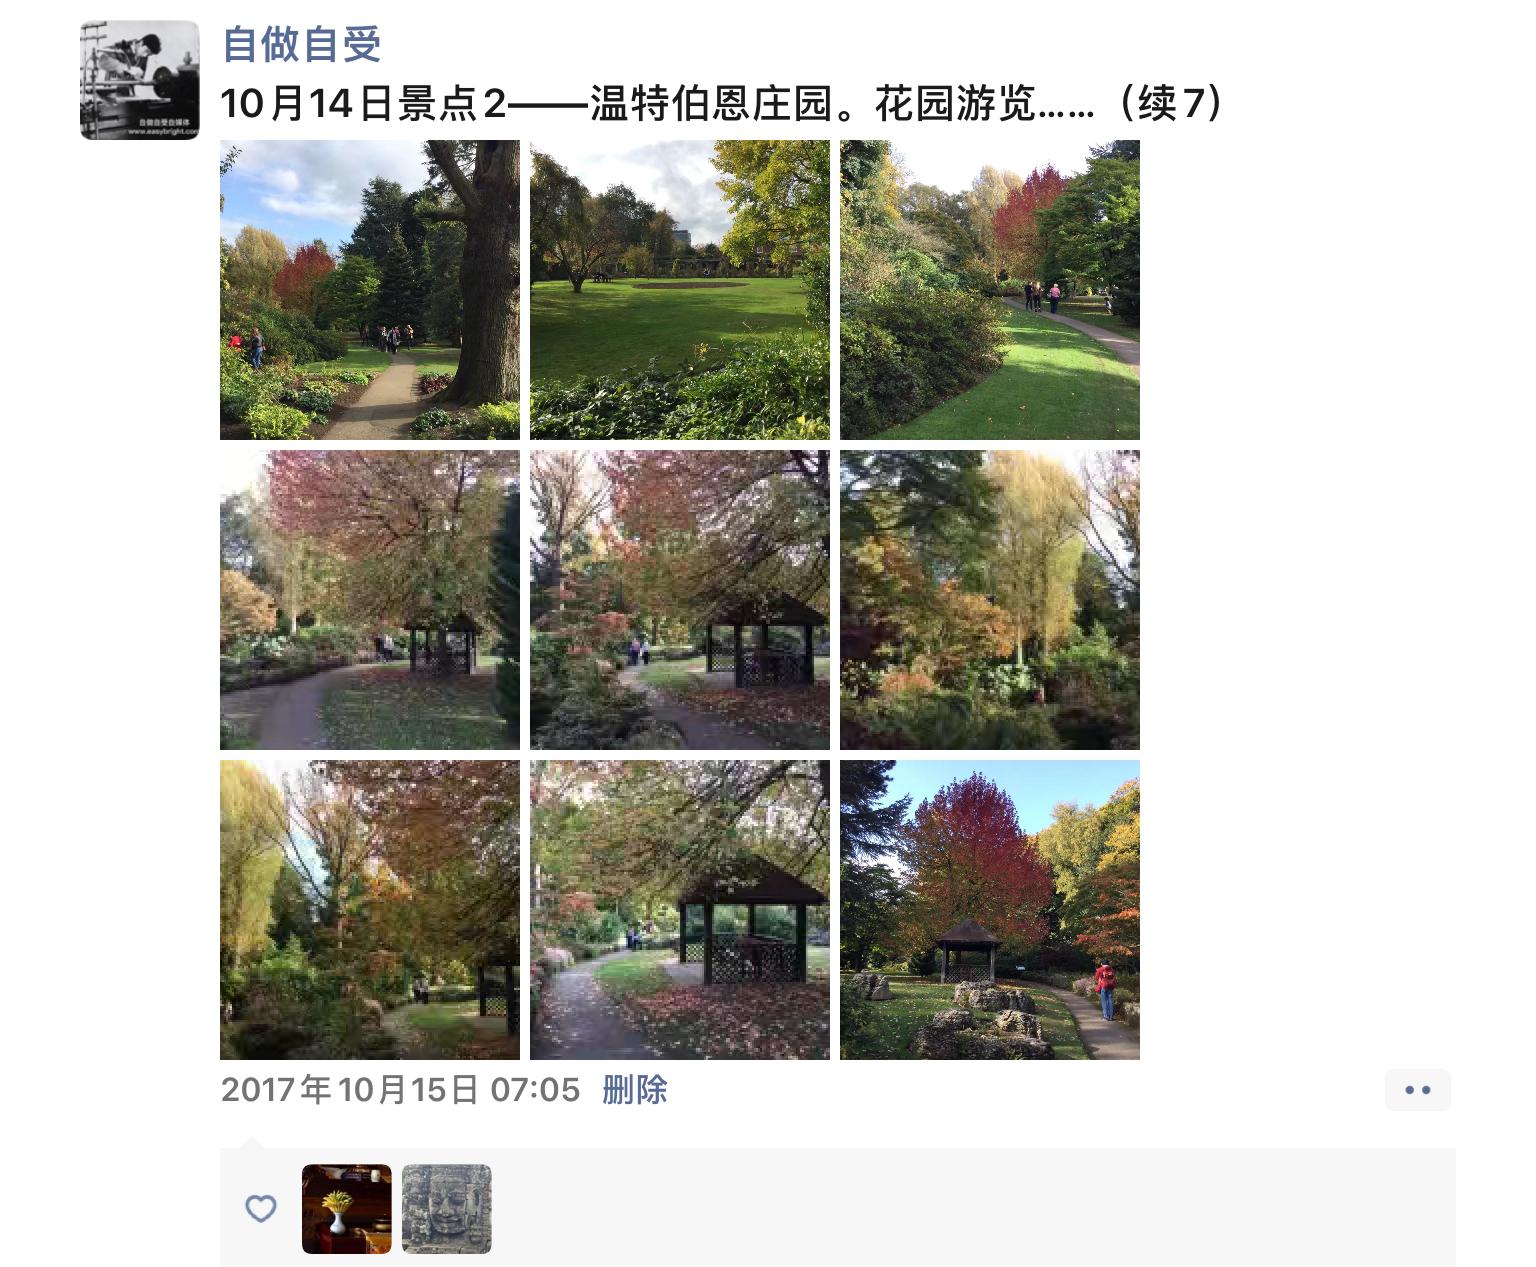Image resolution: width=1536 pixels, height=1267 pixels.
Task: Open photo of path beside large tree trunk
Action: coord(370,290)
